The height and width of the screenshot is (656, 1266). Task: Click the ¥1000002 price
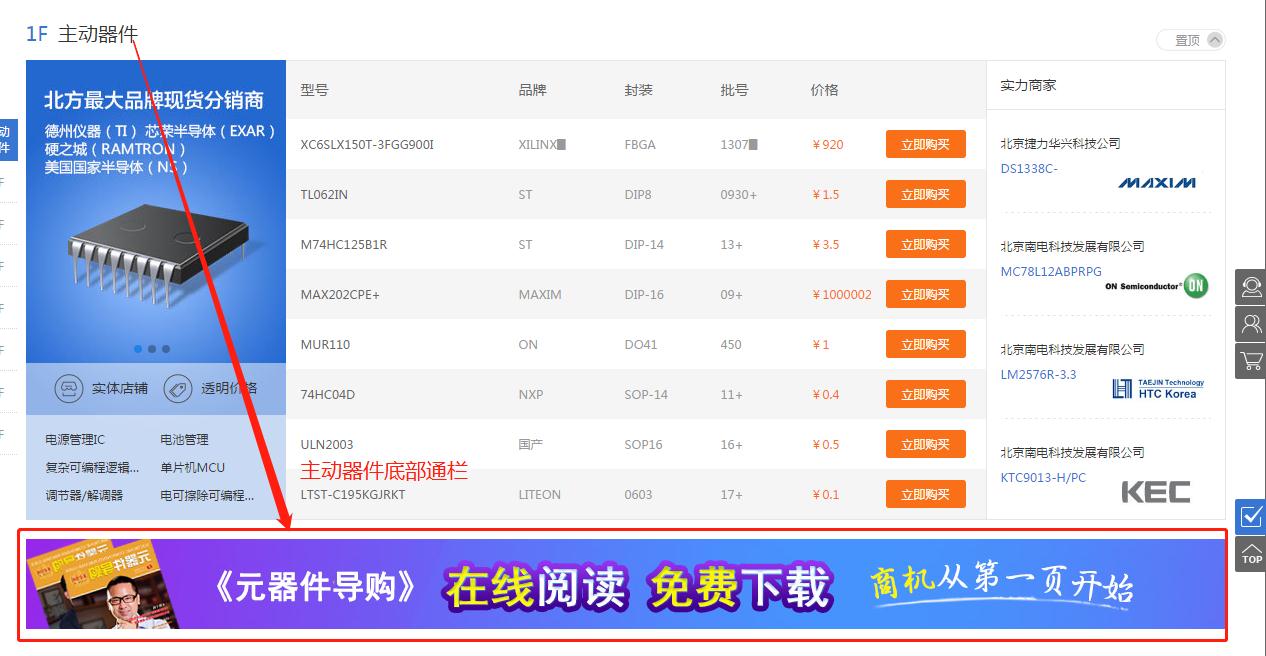coord(842,294)
